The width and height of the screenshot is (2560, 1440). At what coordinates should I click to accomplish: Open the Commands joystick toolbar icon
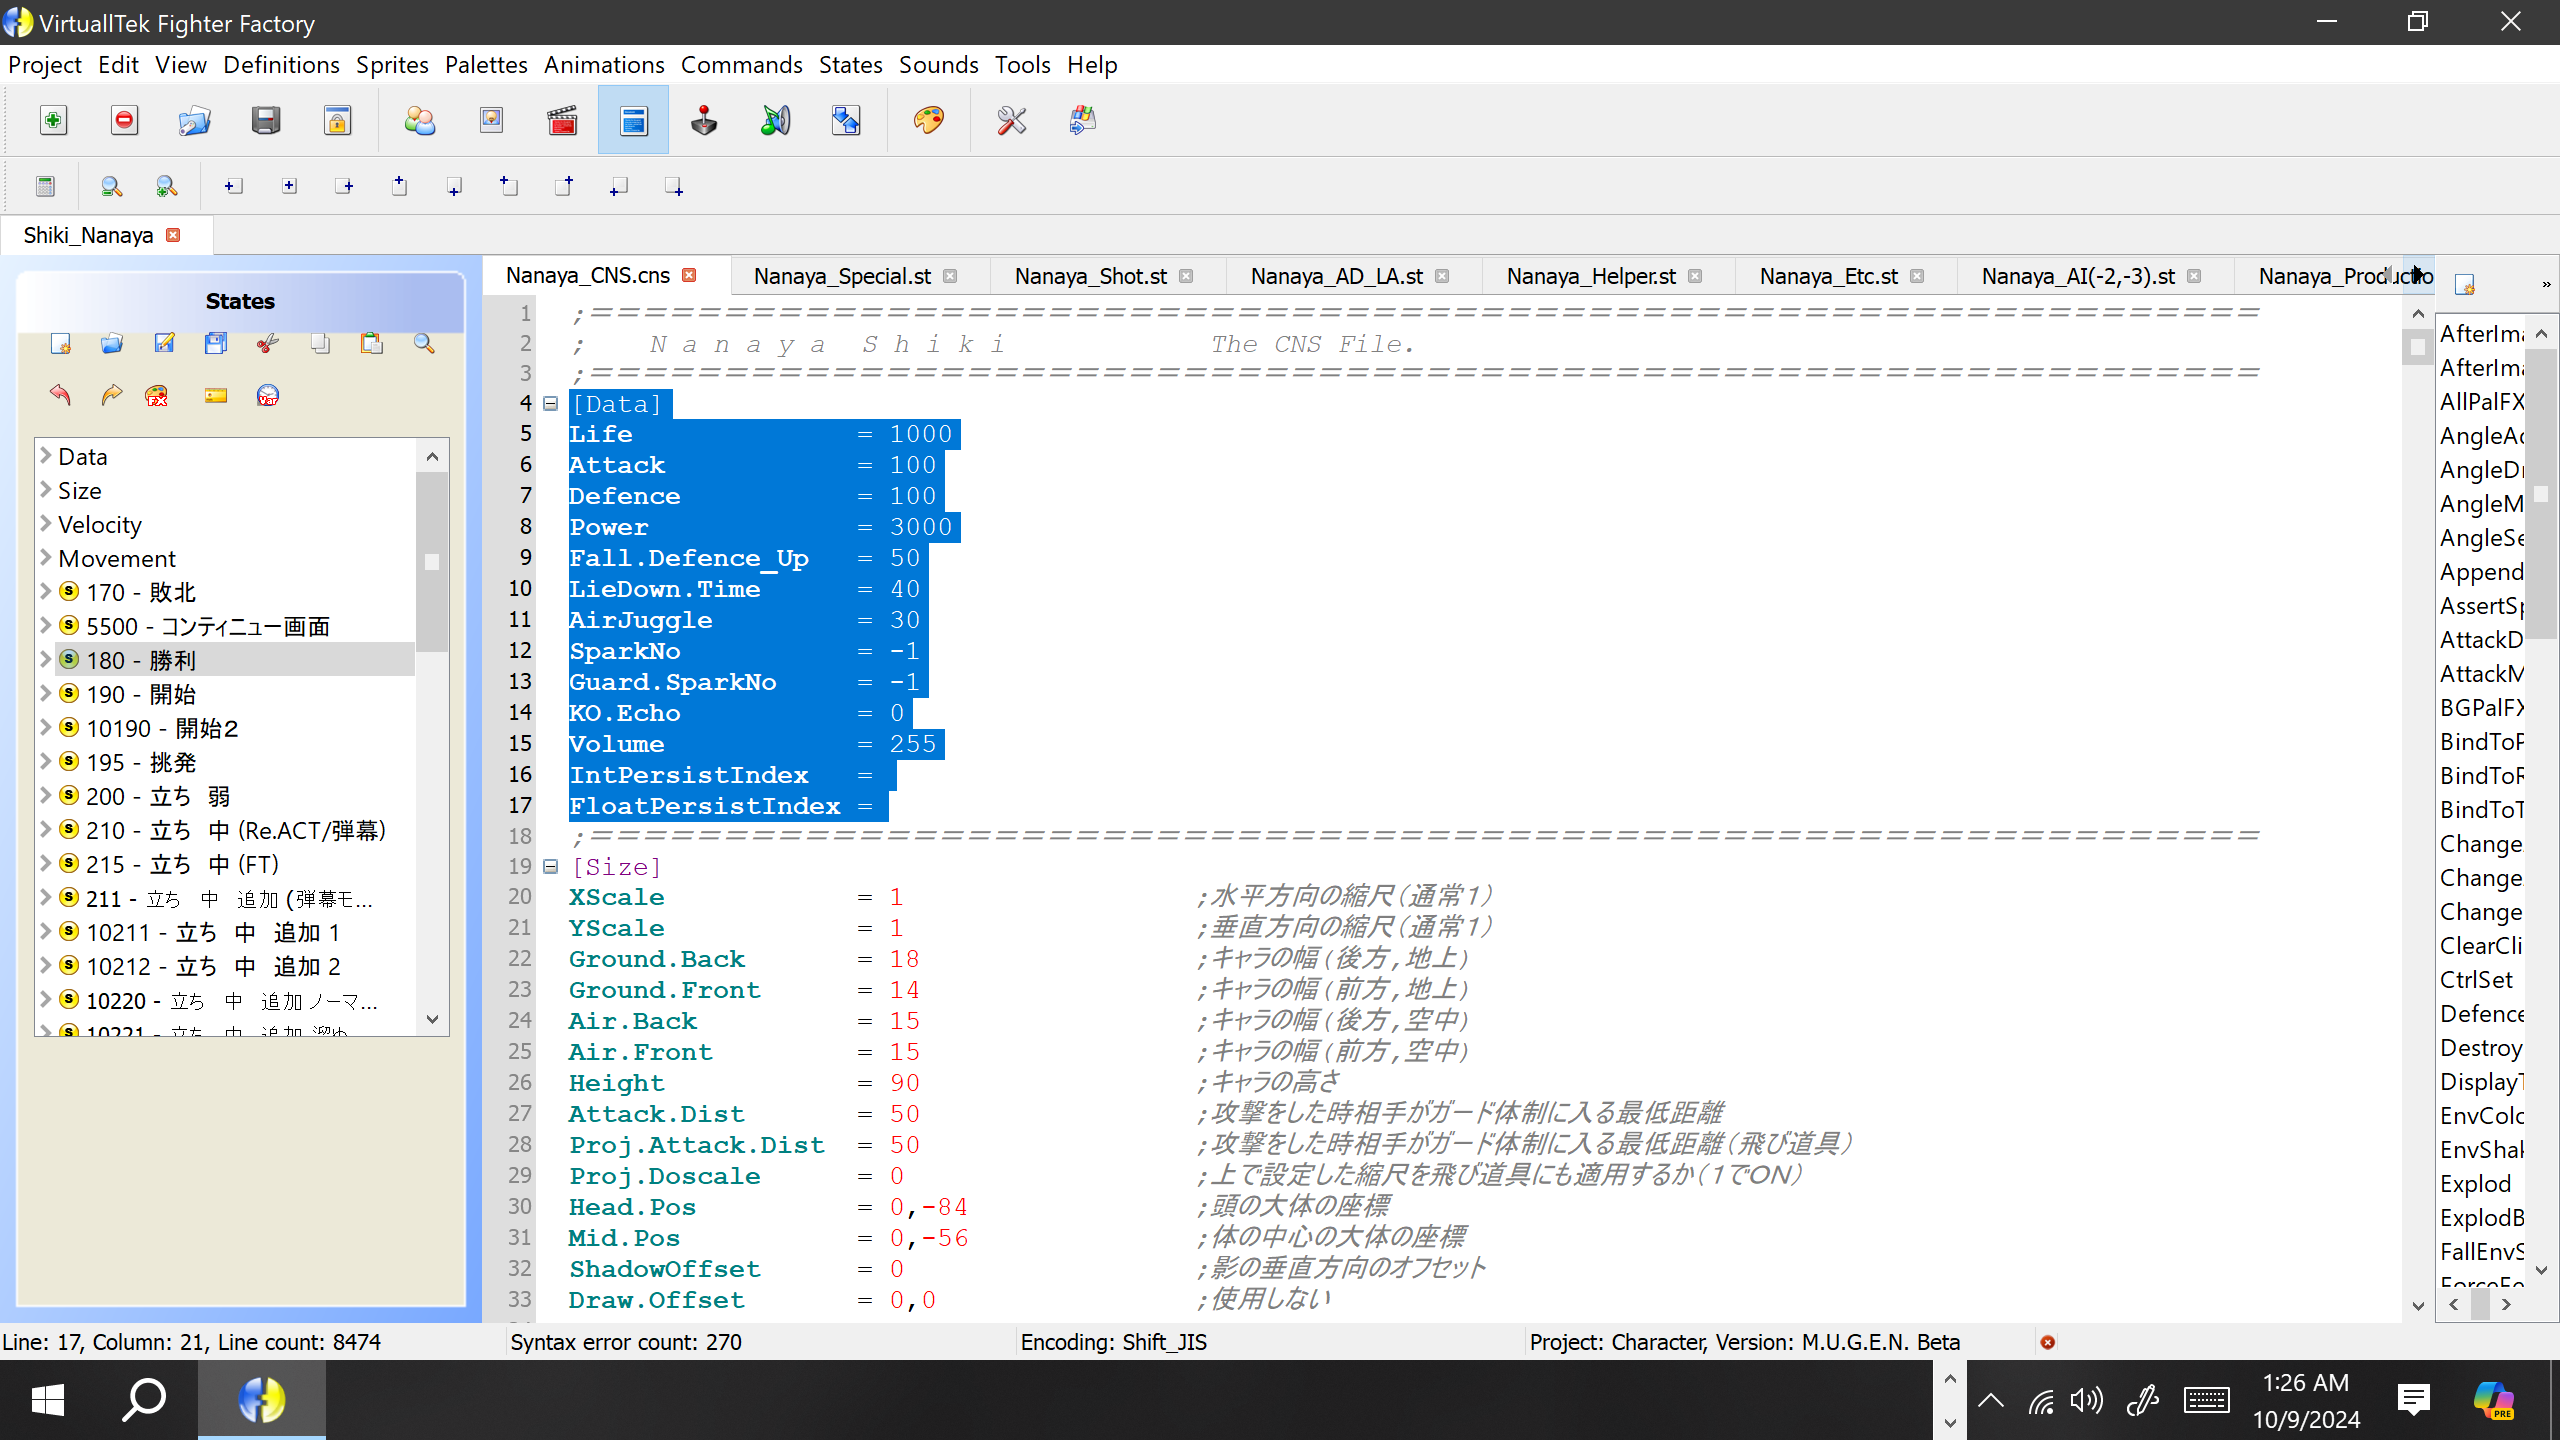pyautogui.click(x=704, y=121)
